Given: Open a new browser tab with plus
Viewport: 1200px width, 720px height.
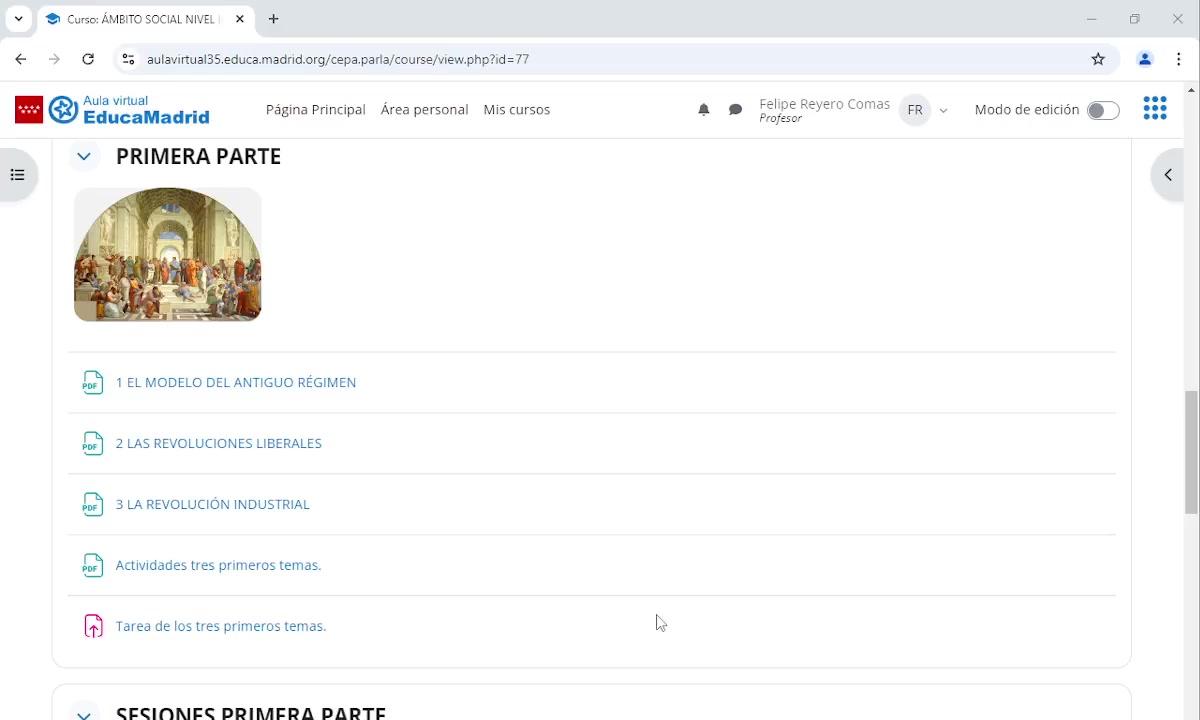Looking at the screenshot, I should coord(273,19).
